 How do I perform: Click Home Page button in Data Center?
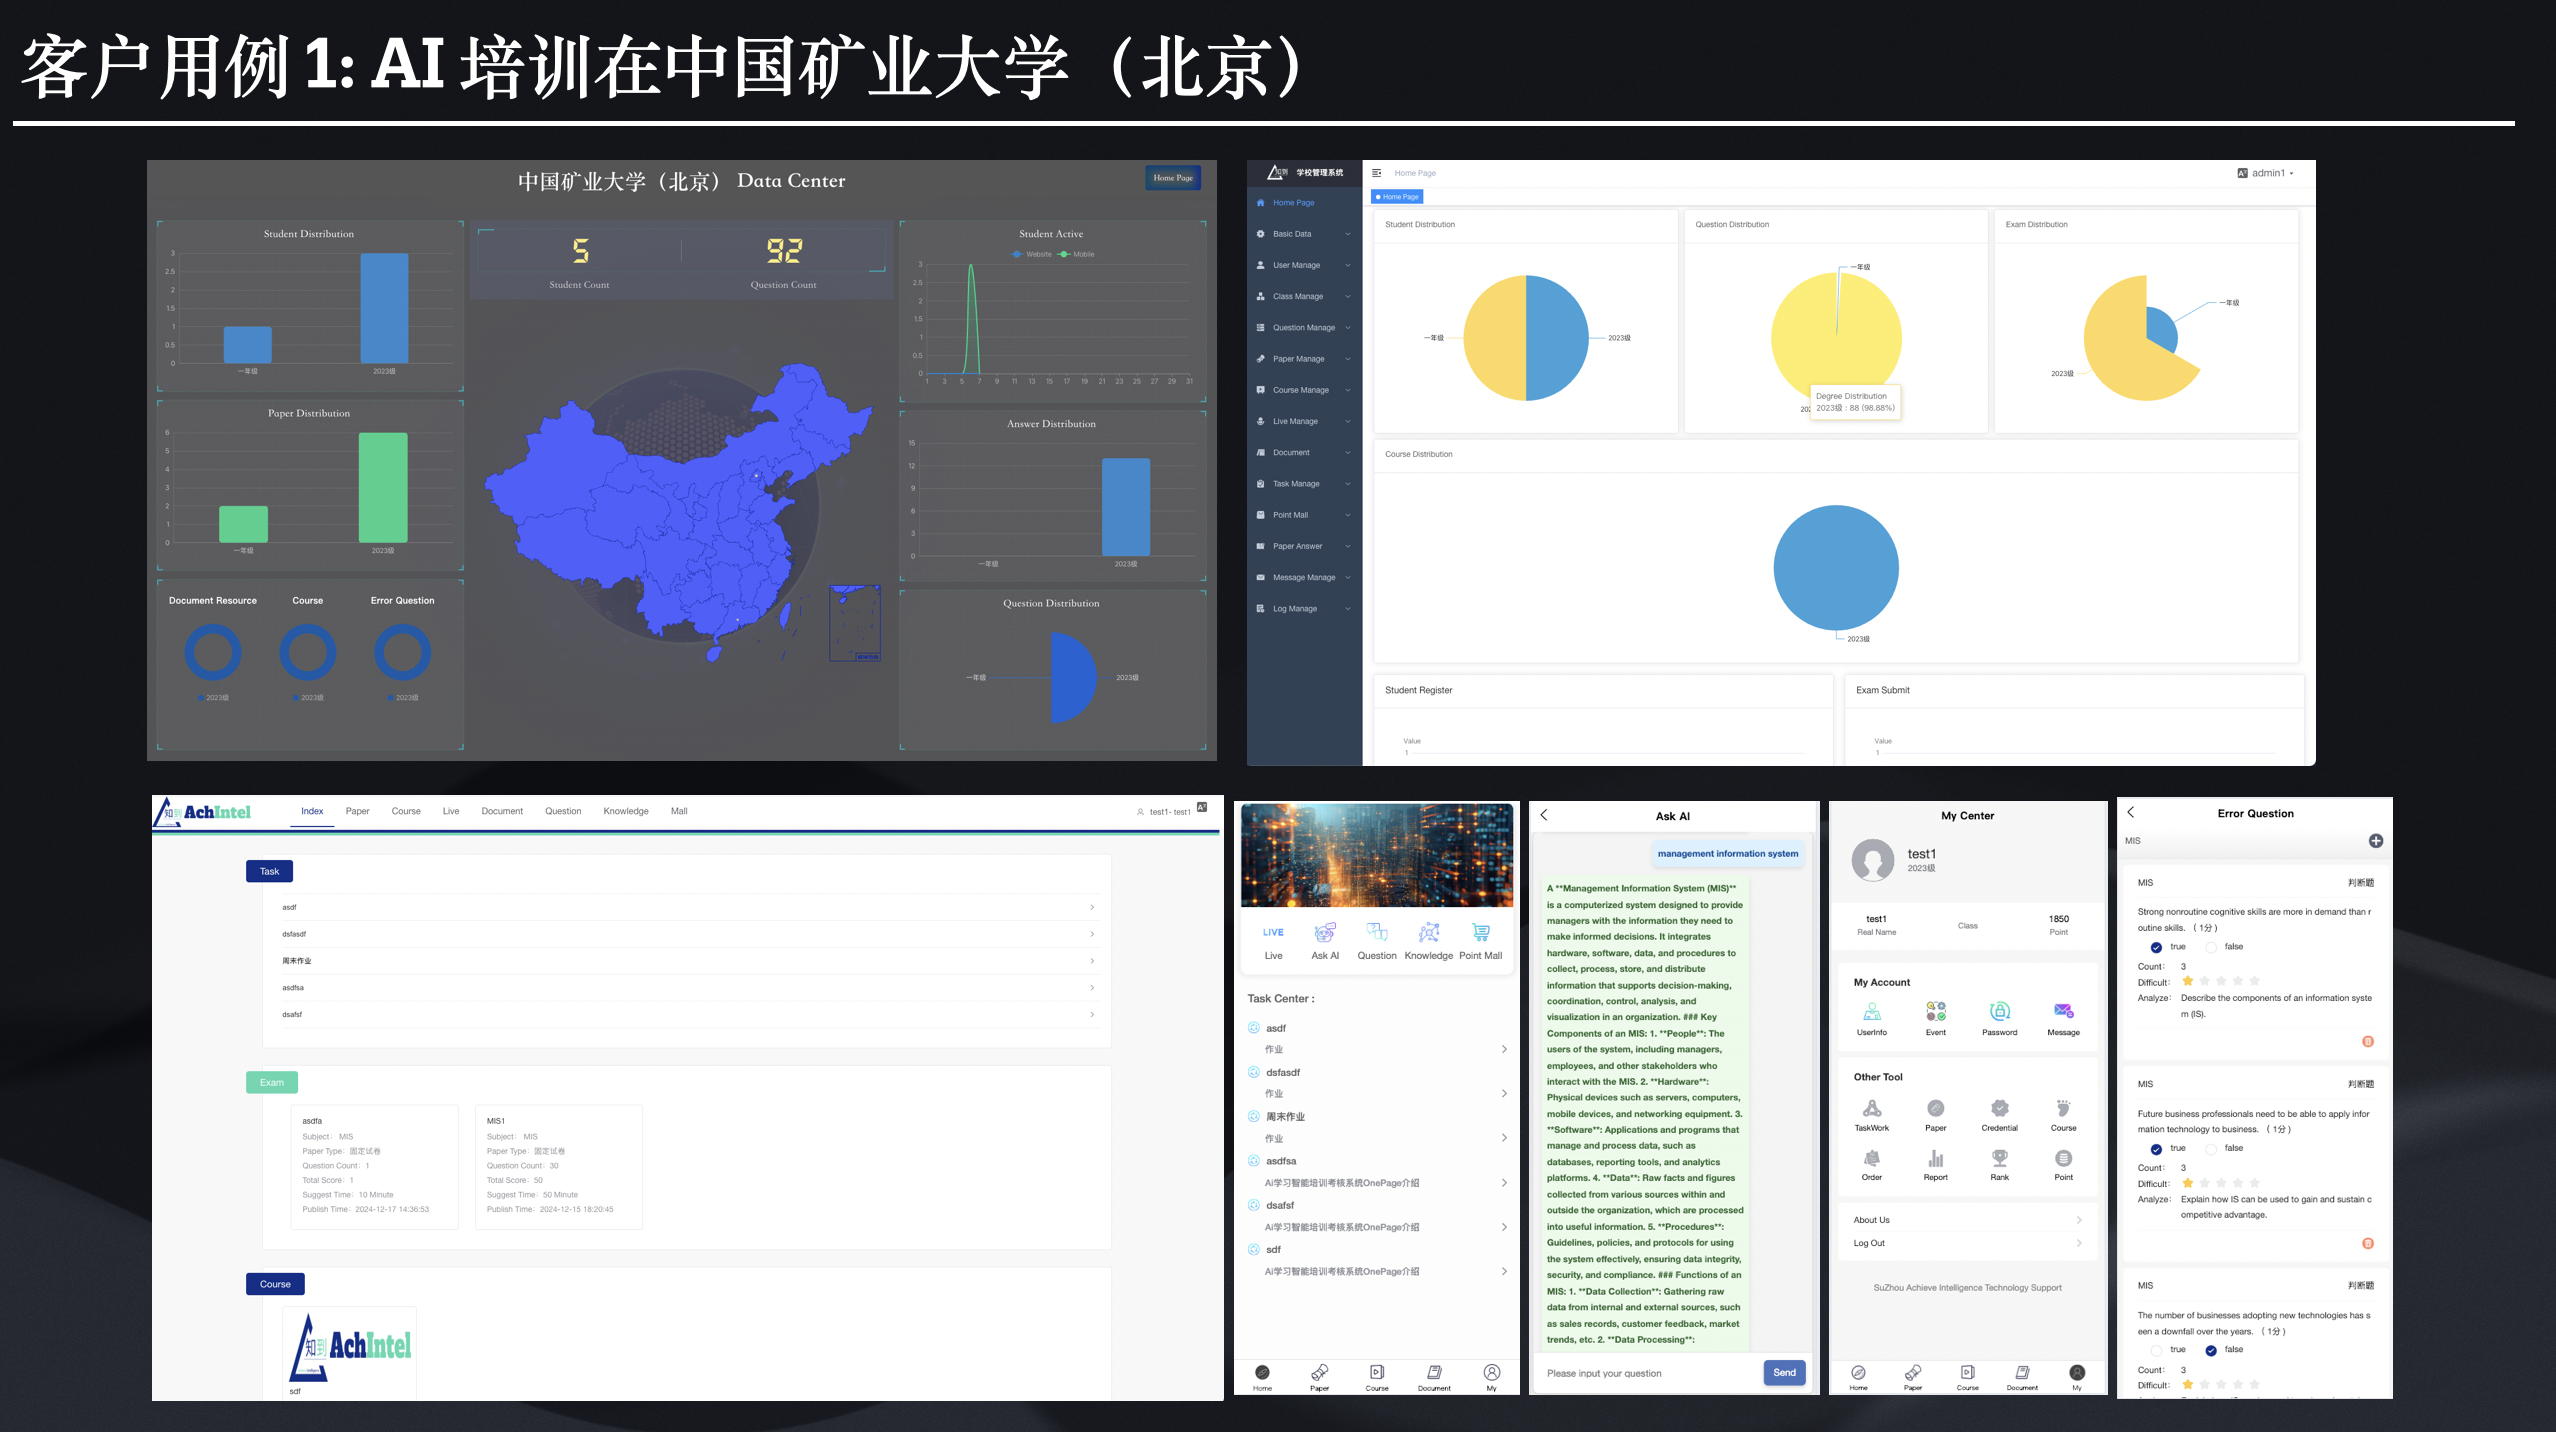(x=1172, y=178)
